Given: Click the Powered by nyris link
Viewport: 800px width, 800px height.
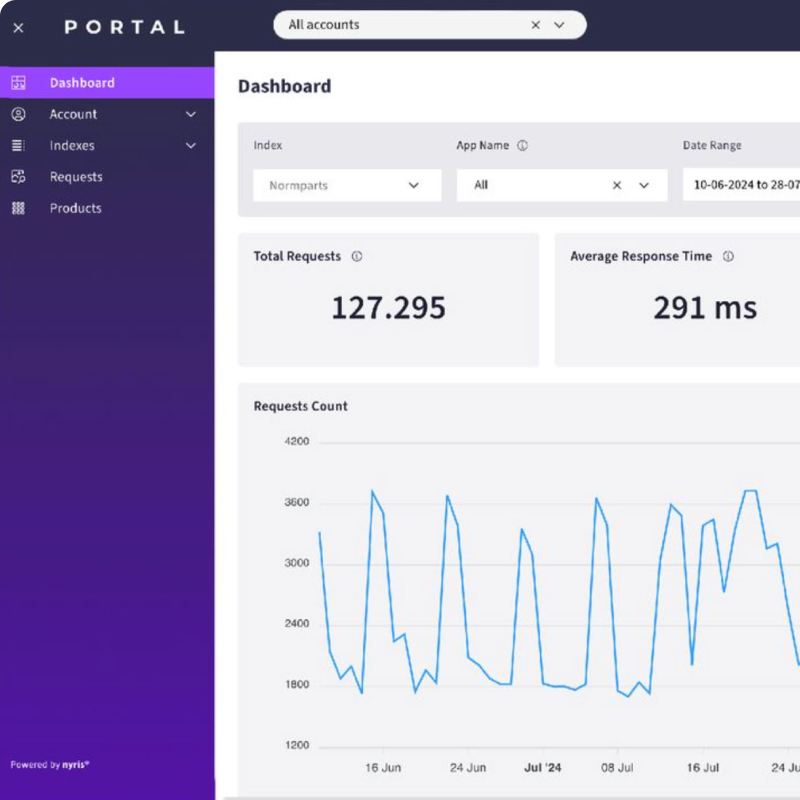Looking at the screenshot, I should [50, 765].
